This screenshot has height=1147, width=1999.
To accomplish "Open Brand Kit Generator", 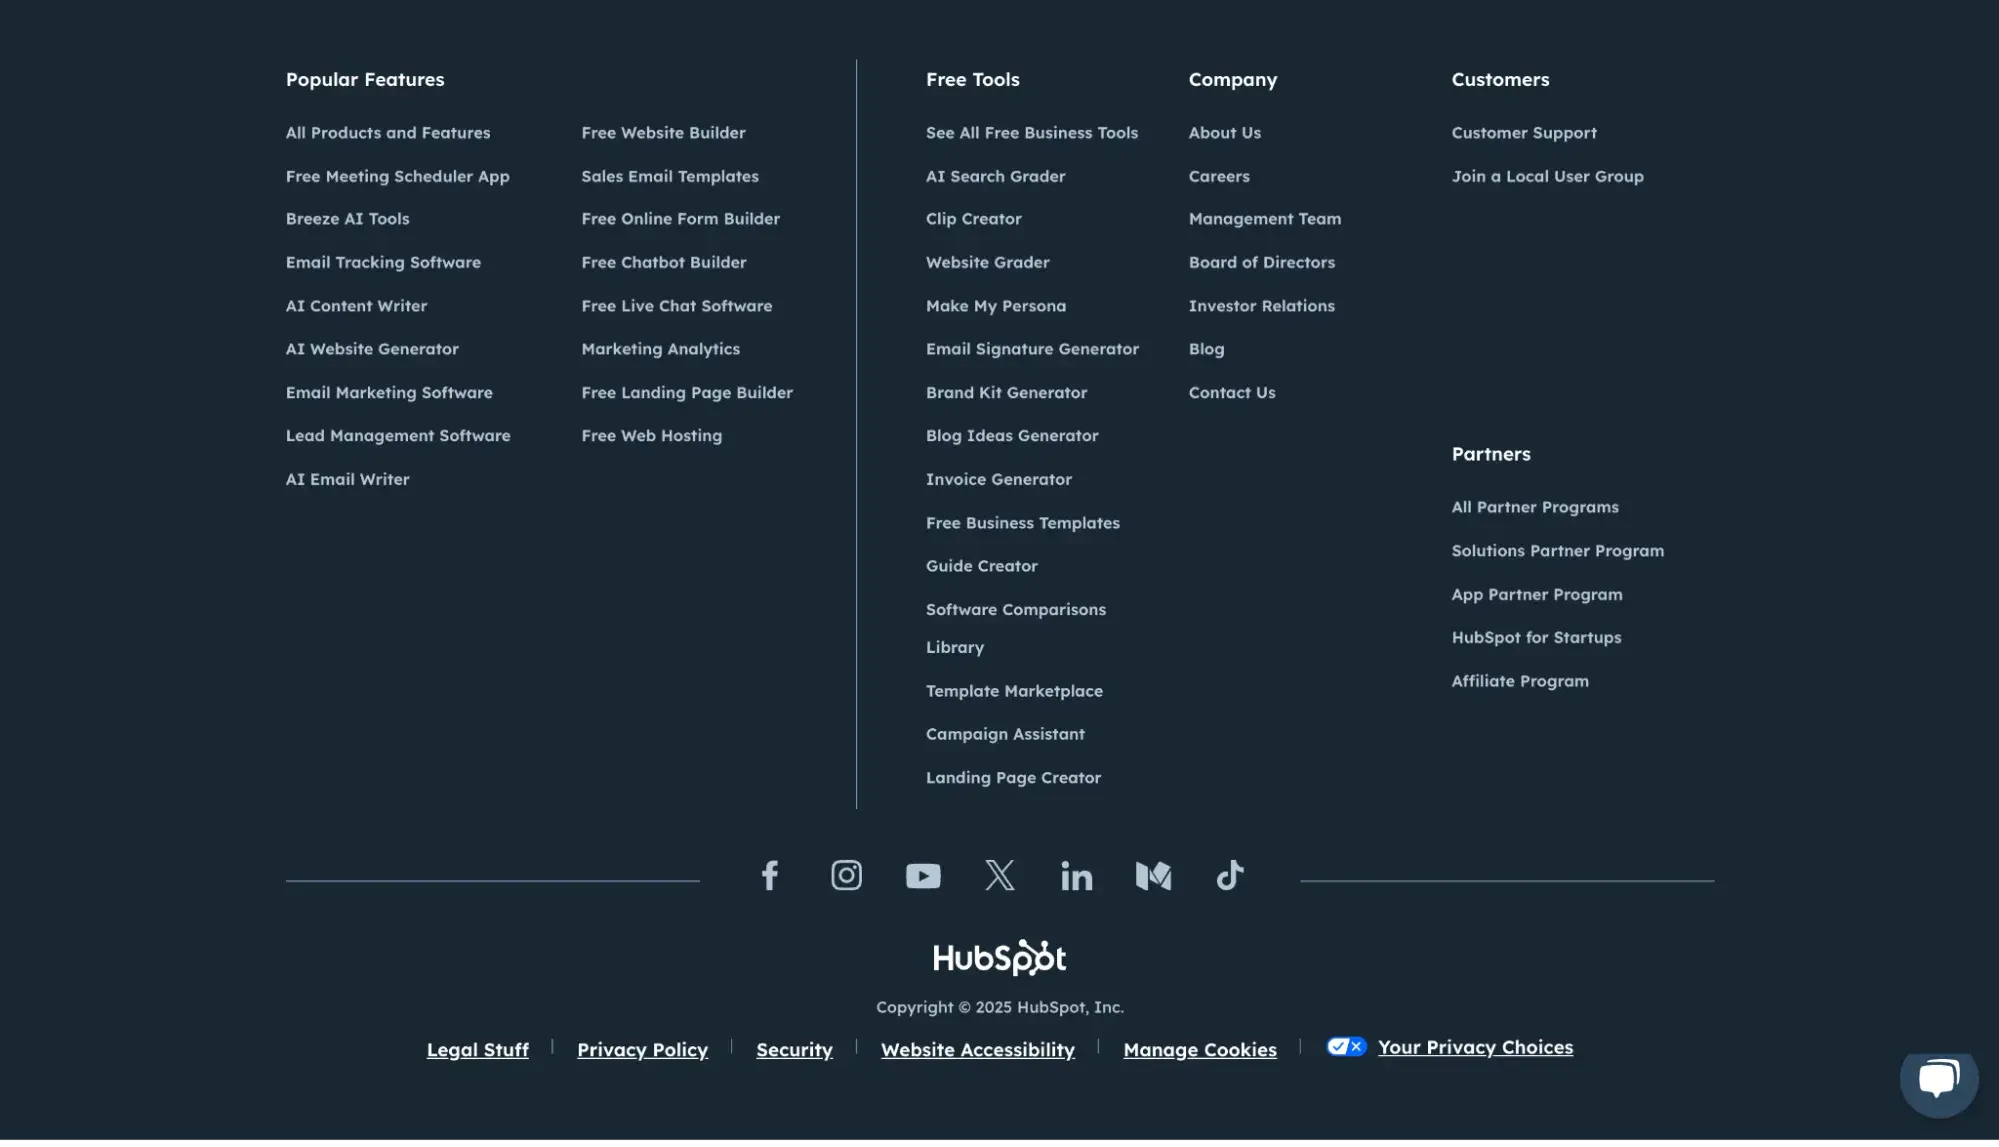I will 1006,395.
